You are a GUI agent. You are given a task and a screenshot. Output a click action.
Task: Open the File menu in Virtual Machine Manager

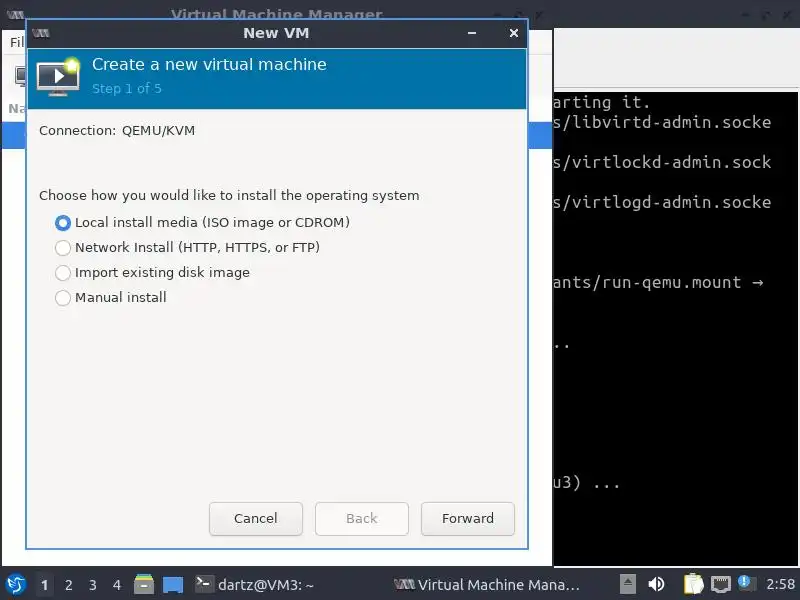point(17,42)
